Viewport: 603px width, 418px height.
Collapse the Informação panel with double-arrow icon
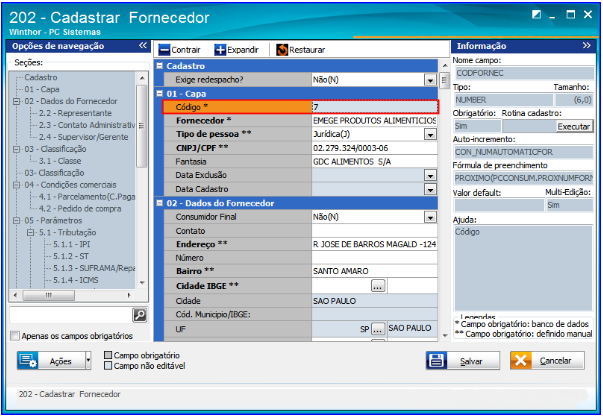click(585, 46)
